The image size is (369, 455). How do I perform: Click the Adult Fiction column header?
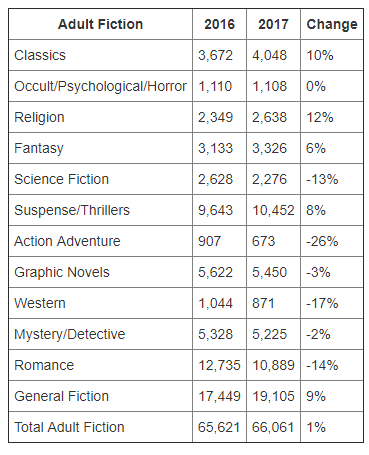pos(100,24)
